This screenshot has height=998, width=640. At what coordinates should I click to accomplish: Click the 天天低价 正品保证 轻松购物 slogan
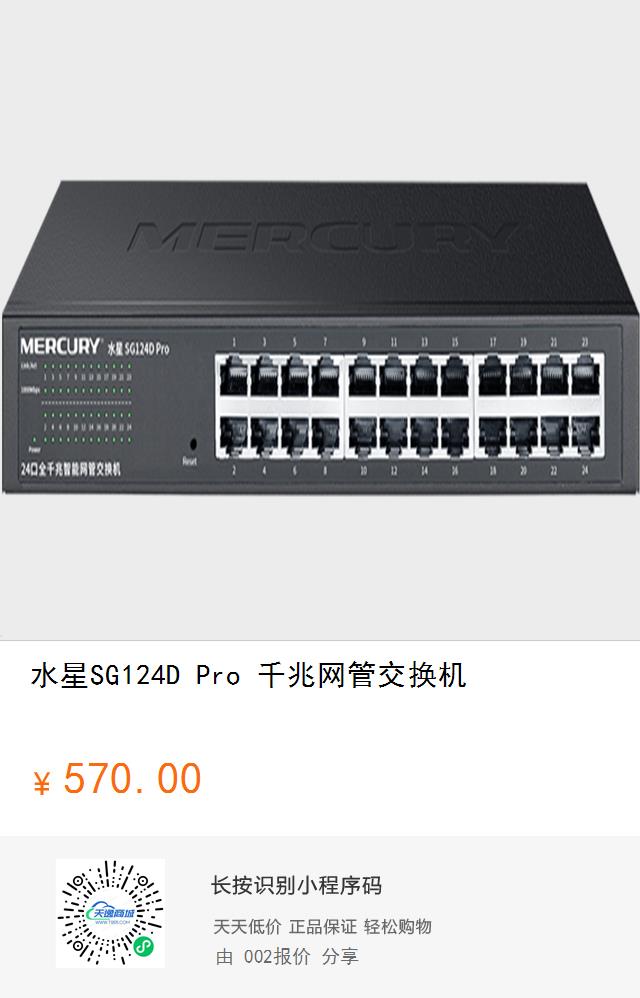click(x=323, y=927)
